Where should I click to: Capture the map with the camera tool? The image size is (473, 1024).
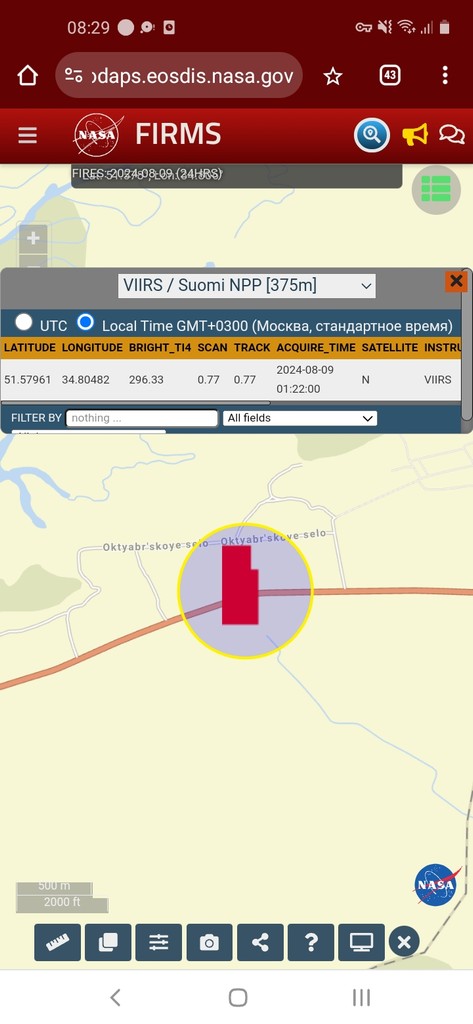(x=209, y=942)
